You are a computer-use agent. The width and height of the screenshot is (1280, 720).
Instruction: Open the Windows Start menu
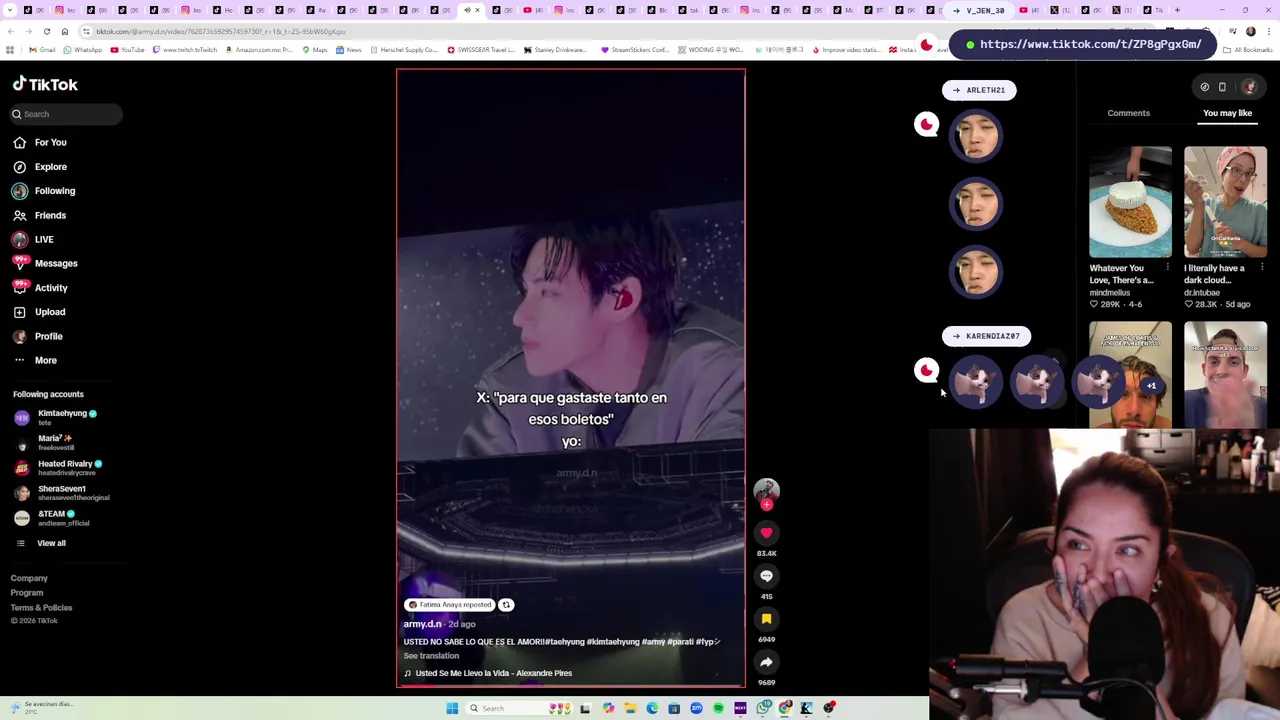click(x=452, y=708)
